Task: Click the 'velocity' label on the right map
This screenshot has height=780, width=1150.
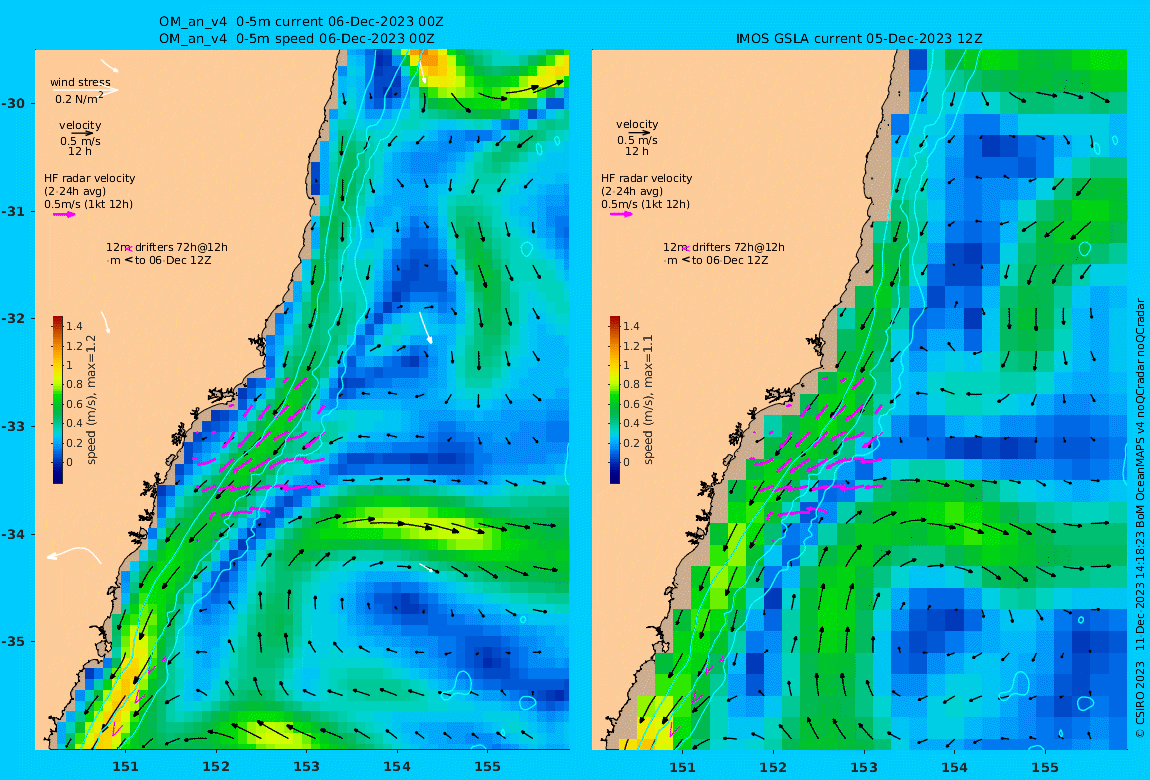Action: pyautogui.click(x=637, y=125)
